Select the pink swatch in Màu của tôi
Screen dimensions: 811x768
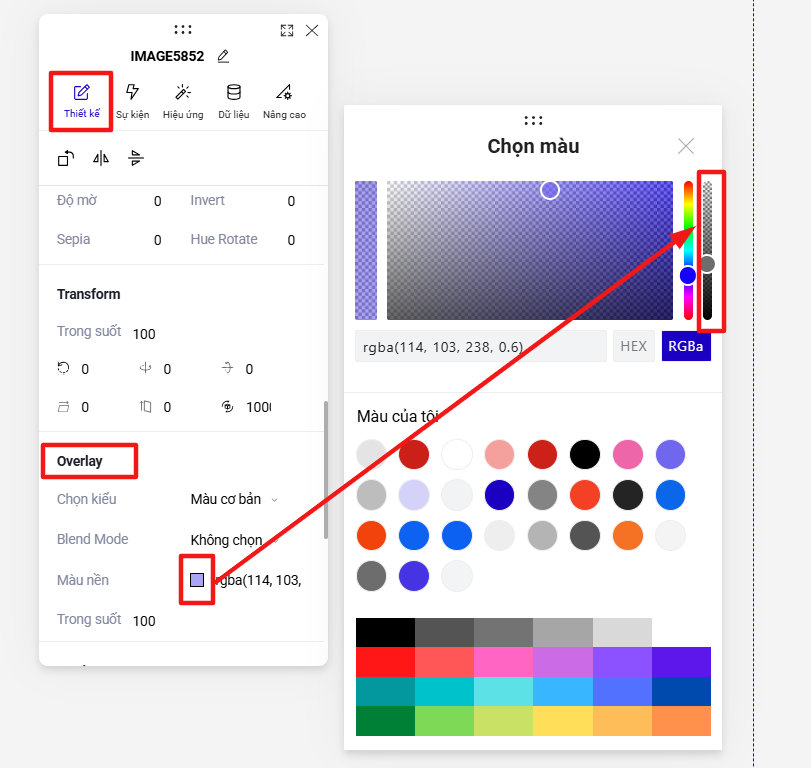click(628, 455)
